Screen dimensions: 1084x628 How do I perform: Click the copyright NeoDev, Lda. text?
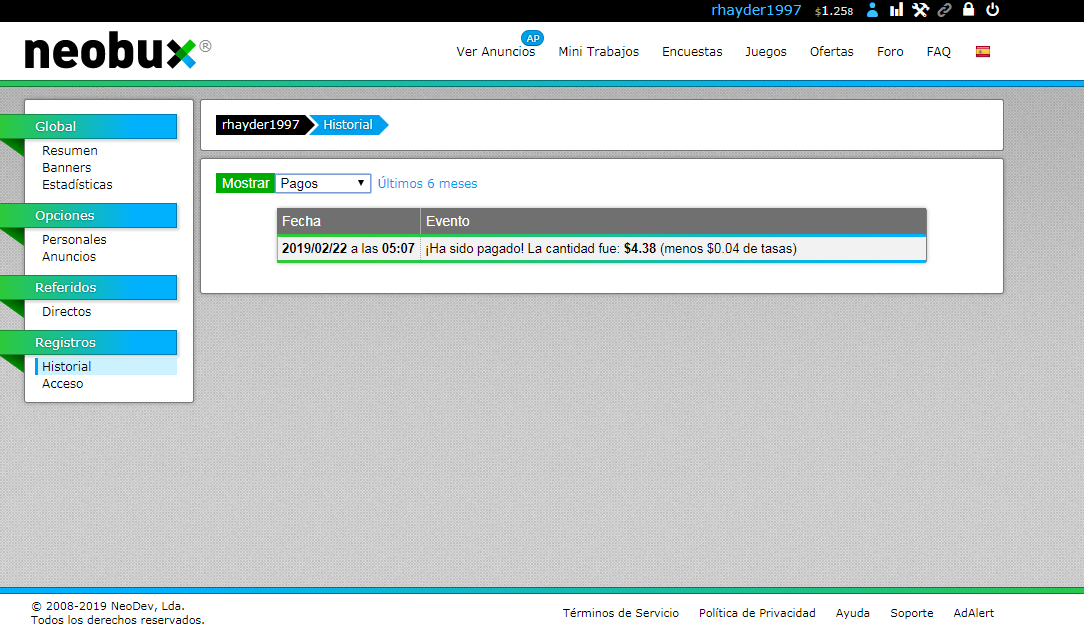pyautogui.click(x=108, y=607)
